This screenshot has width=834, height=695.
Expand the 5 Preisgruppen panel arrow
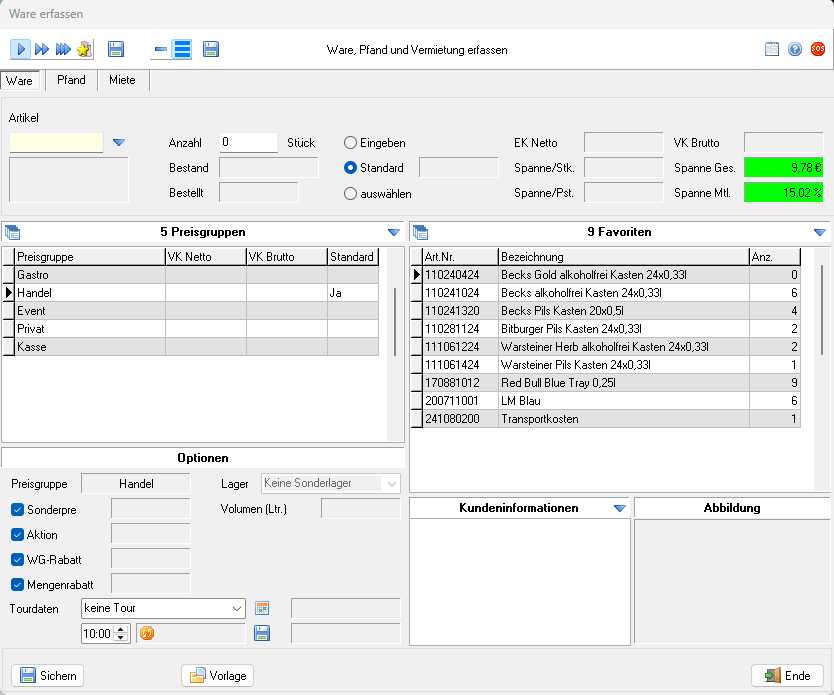394,232
